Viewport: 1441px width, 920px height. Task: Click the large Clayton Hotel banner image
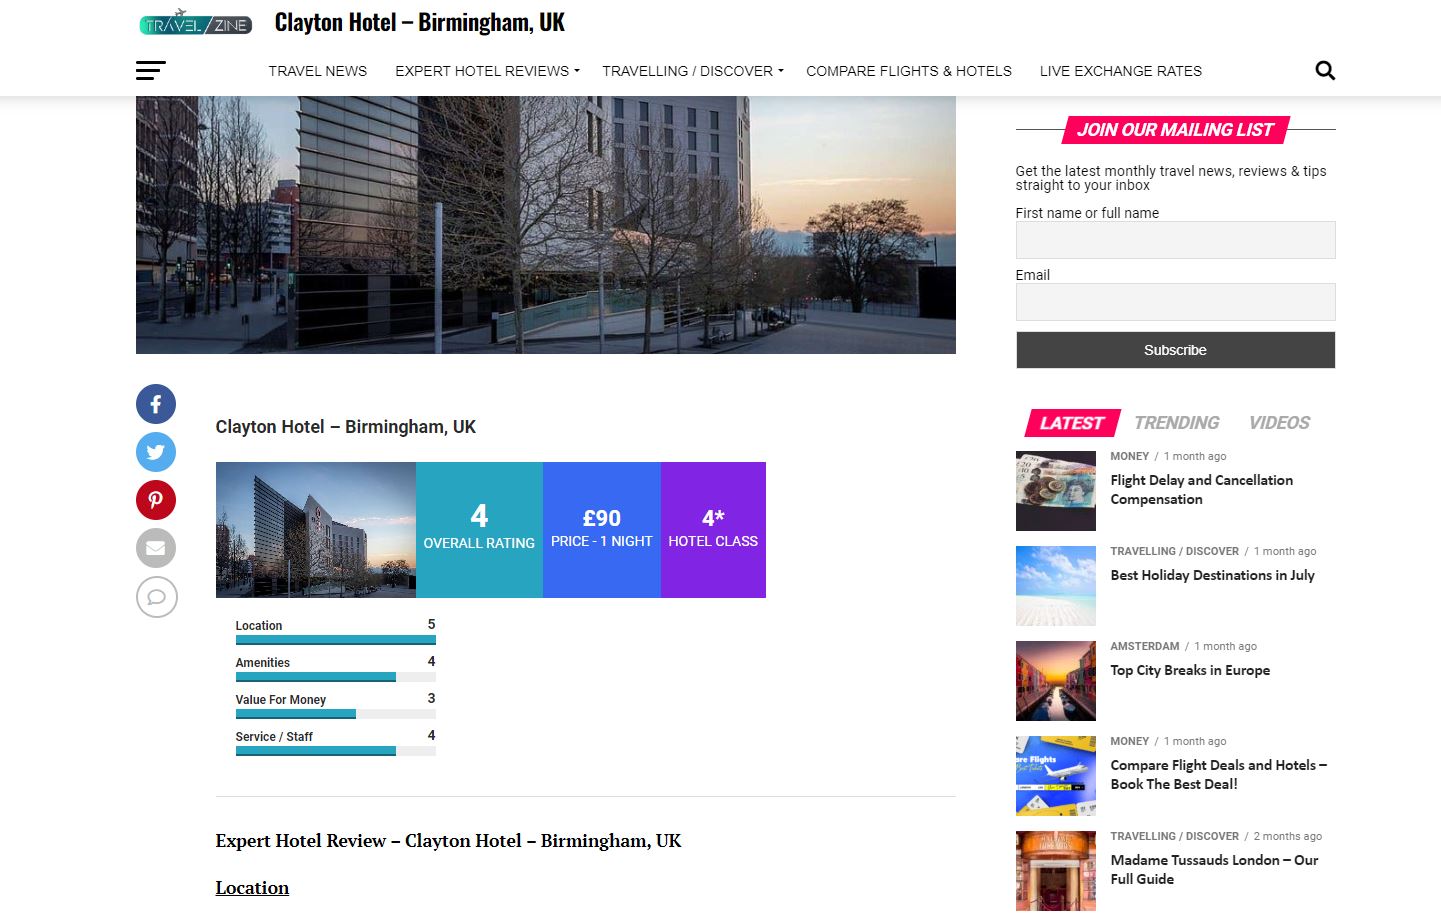pyautogui.click(x=546, y=225)
